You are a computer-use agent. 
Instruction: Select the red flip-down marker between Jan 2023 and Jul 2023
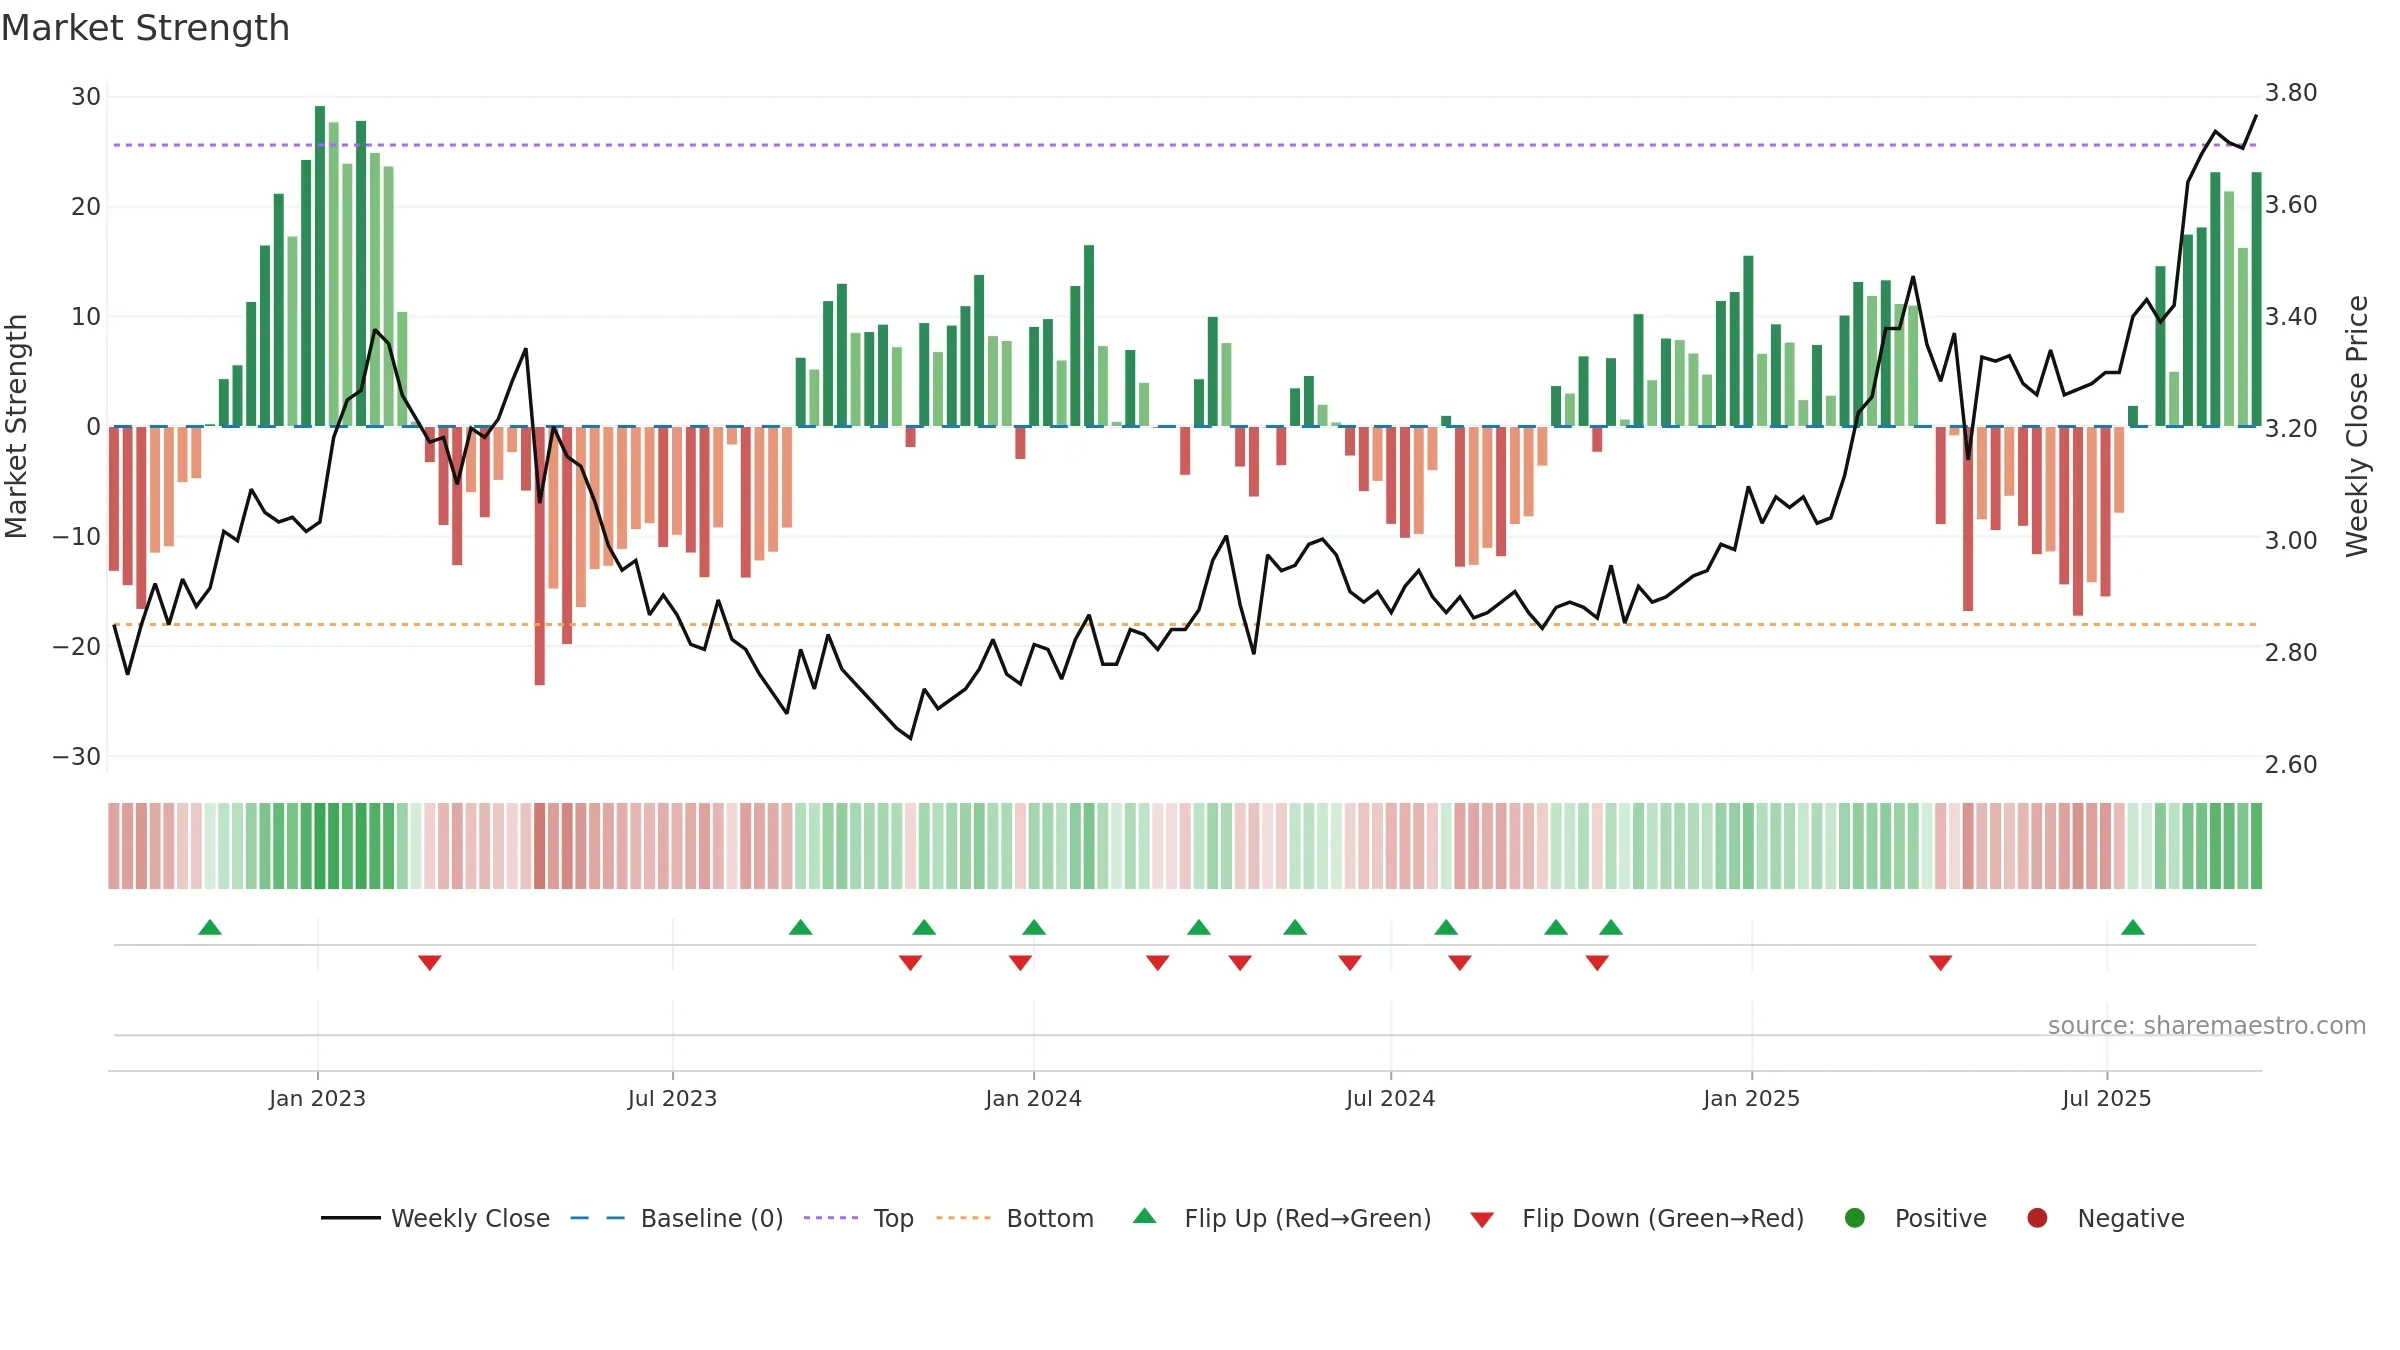pos(430,963)
